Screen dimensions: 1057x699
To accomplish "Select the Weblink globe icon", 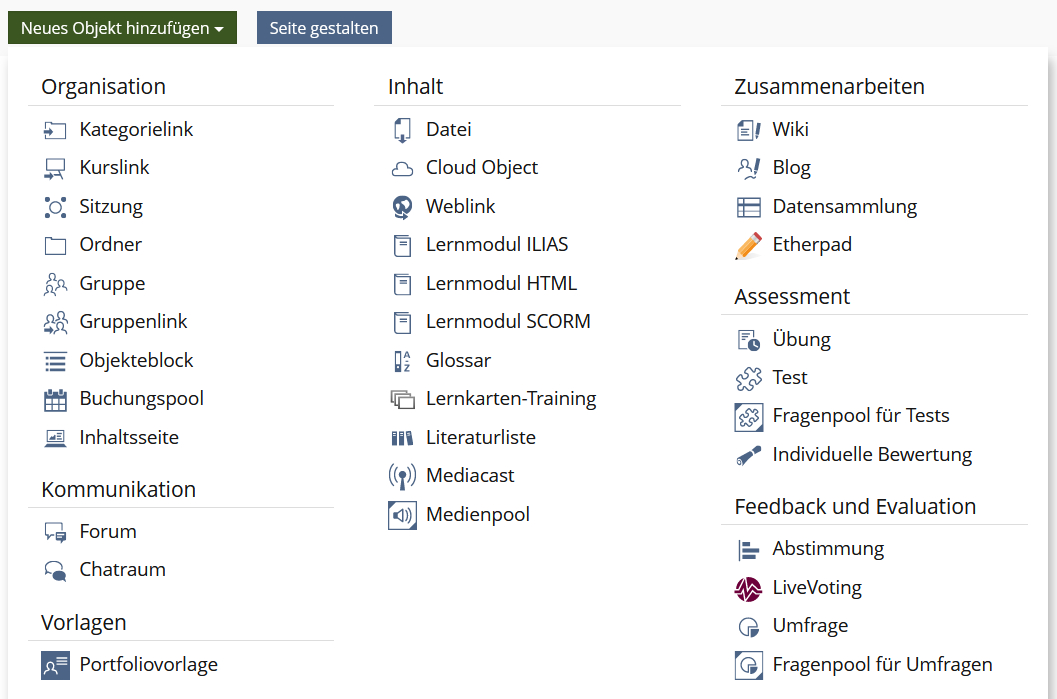I will (402, 207).
